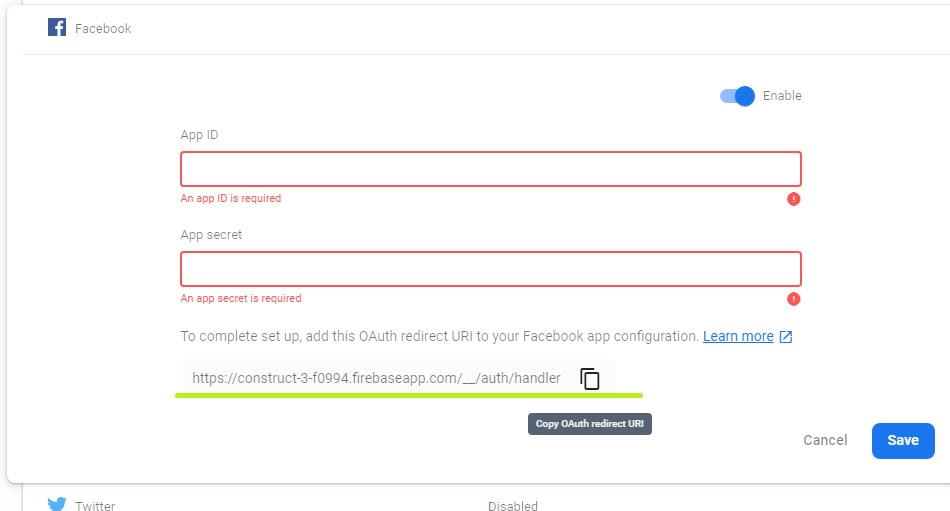This screenshot has width=950, height=511.
Task: Click the Copy OAuth redirect URI tooltip
Action: 590,424
